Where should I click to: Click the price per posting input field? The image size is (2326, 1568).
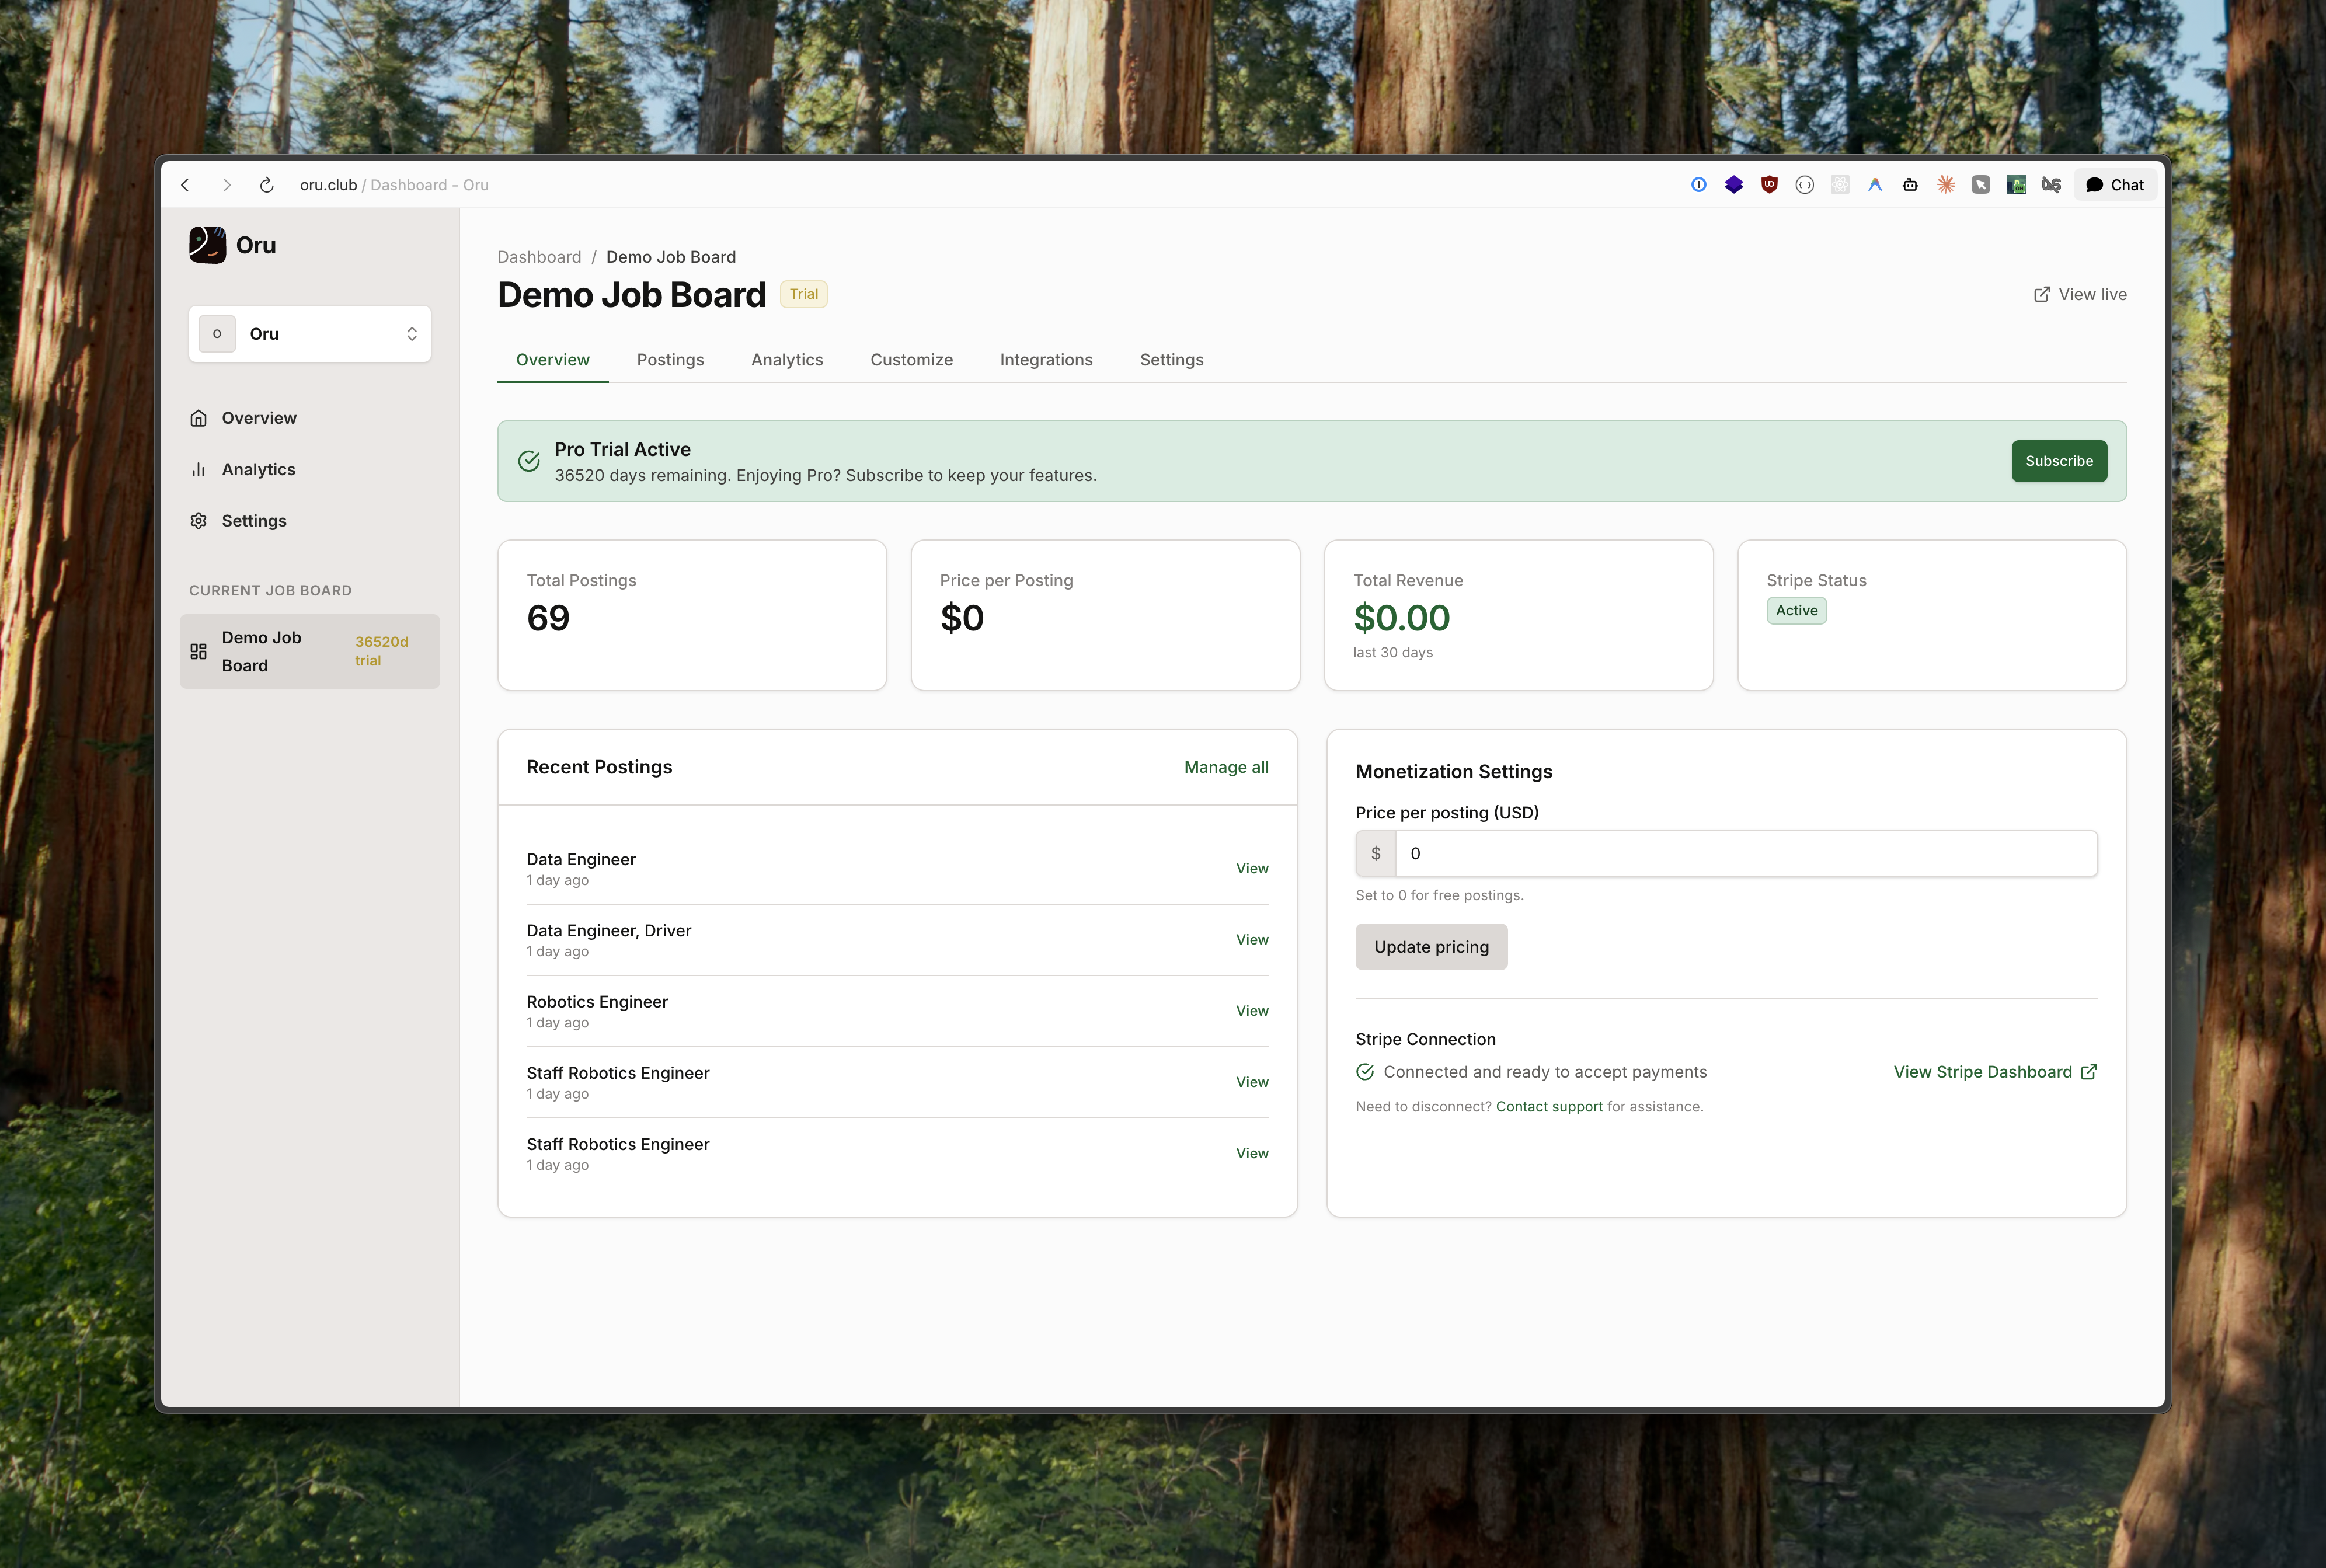click(1745, 853)
